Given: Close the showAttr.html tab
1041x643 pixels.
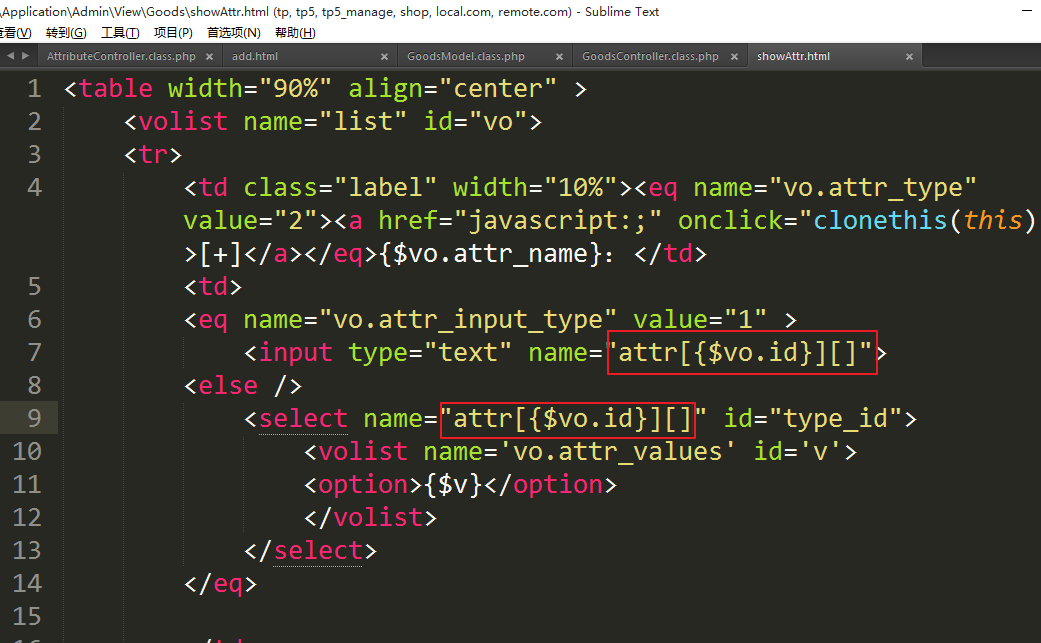Looking at the screenshot, I should (909, 57).
